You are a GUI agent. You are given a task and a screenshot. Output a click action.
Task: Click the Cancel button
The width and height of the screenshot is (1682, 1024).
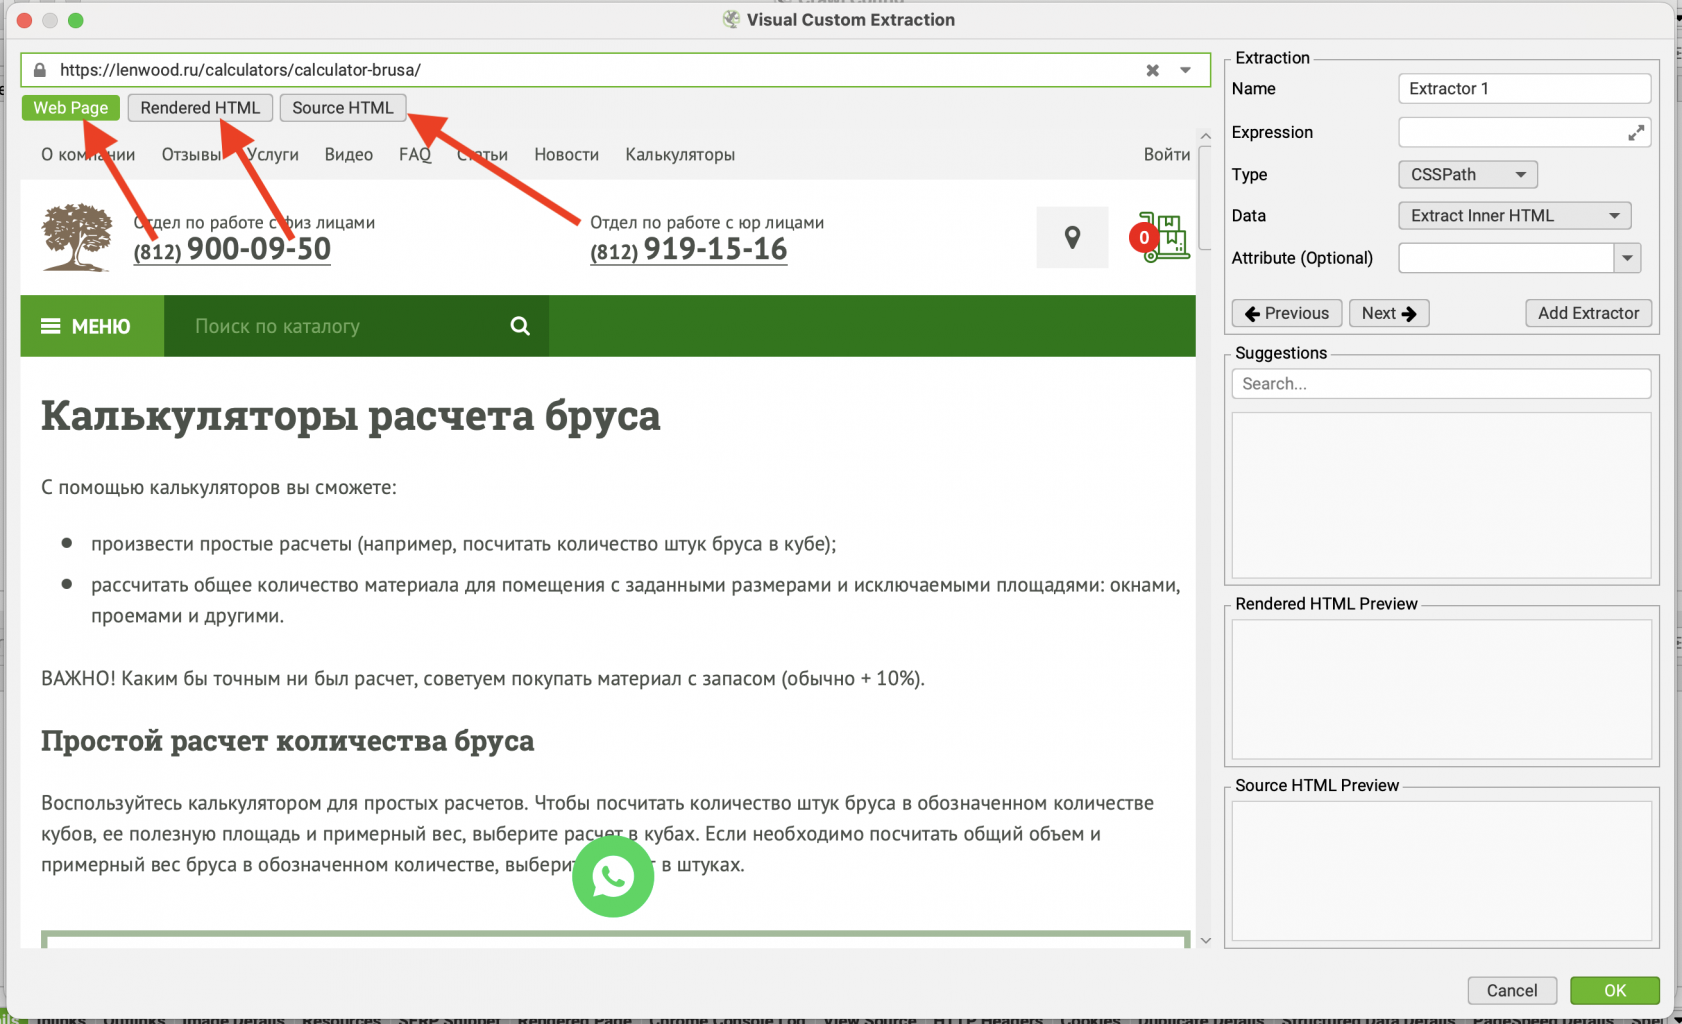coord(1512,991)
